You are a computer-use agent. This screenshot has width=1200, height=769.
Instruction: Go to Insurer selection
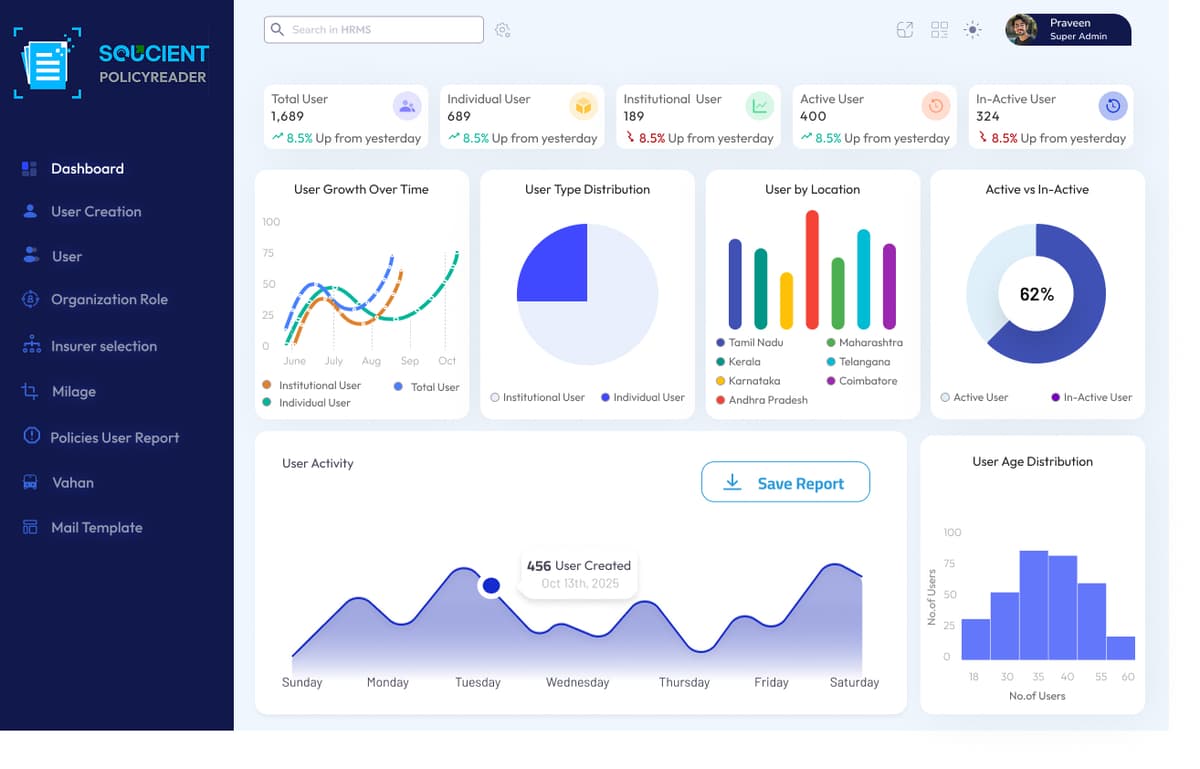coord(104,345)
